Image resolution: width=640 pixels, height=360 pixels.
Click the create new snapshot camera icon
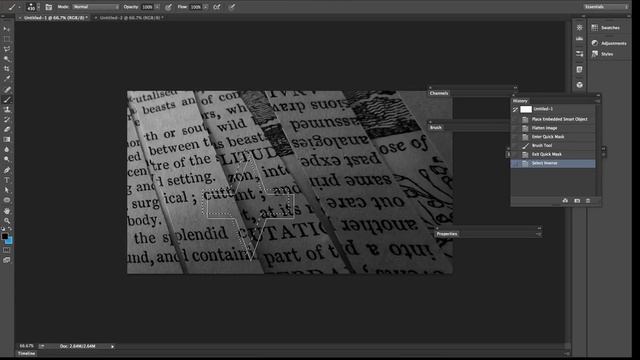point(577,200)
